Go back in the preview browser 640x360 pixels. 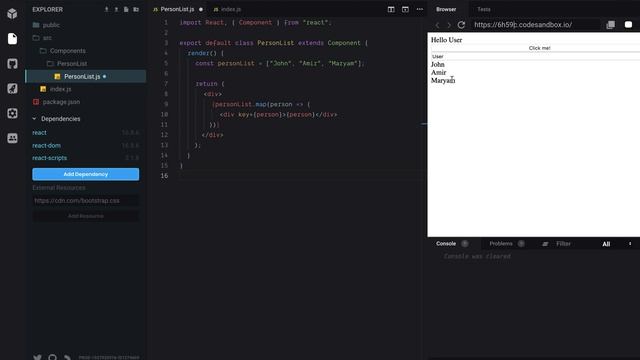point(438,25)
